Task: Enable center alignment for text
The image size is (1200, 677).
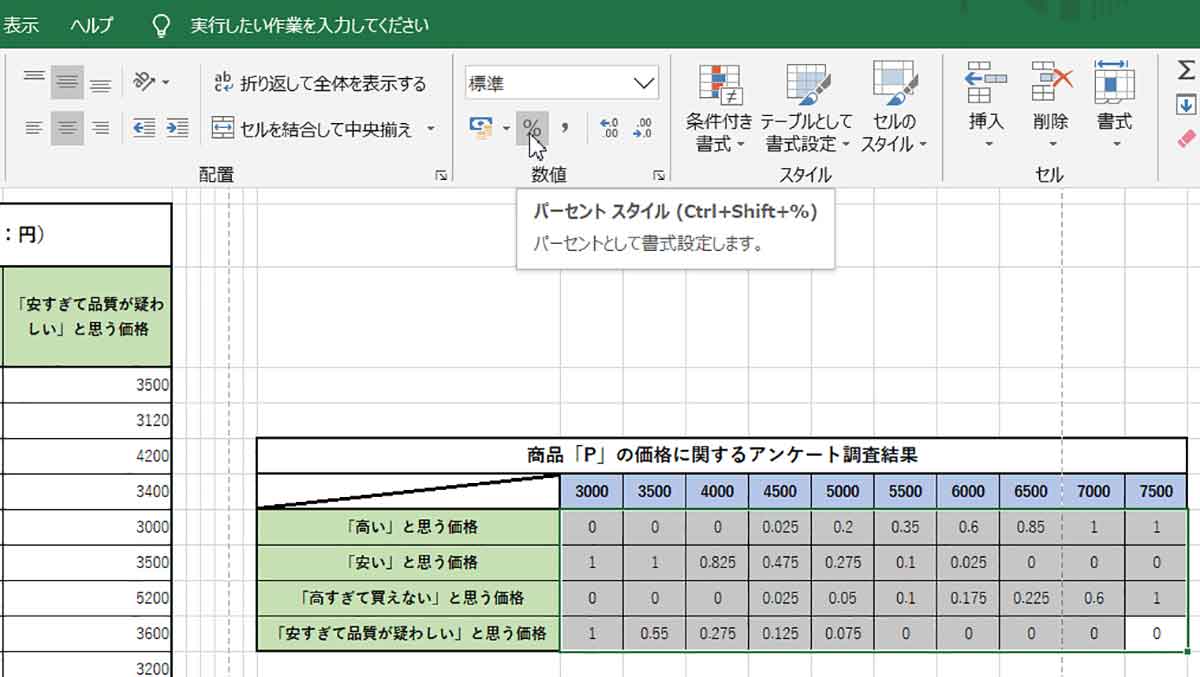Action: pyautogui.click(x=65, y=127)
